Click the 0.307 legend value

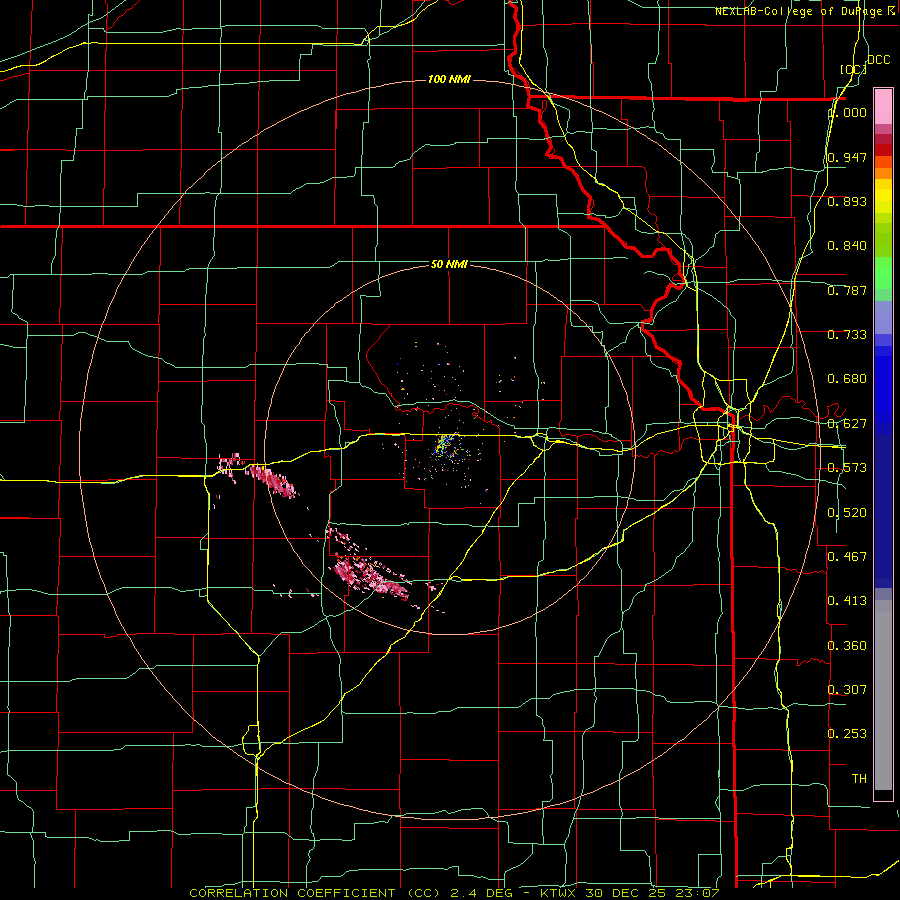click(847, 690)
